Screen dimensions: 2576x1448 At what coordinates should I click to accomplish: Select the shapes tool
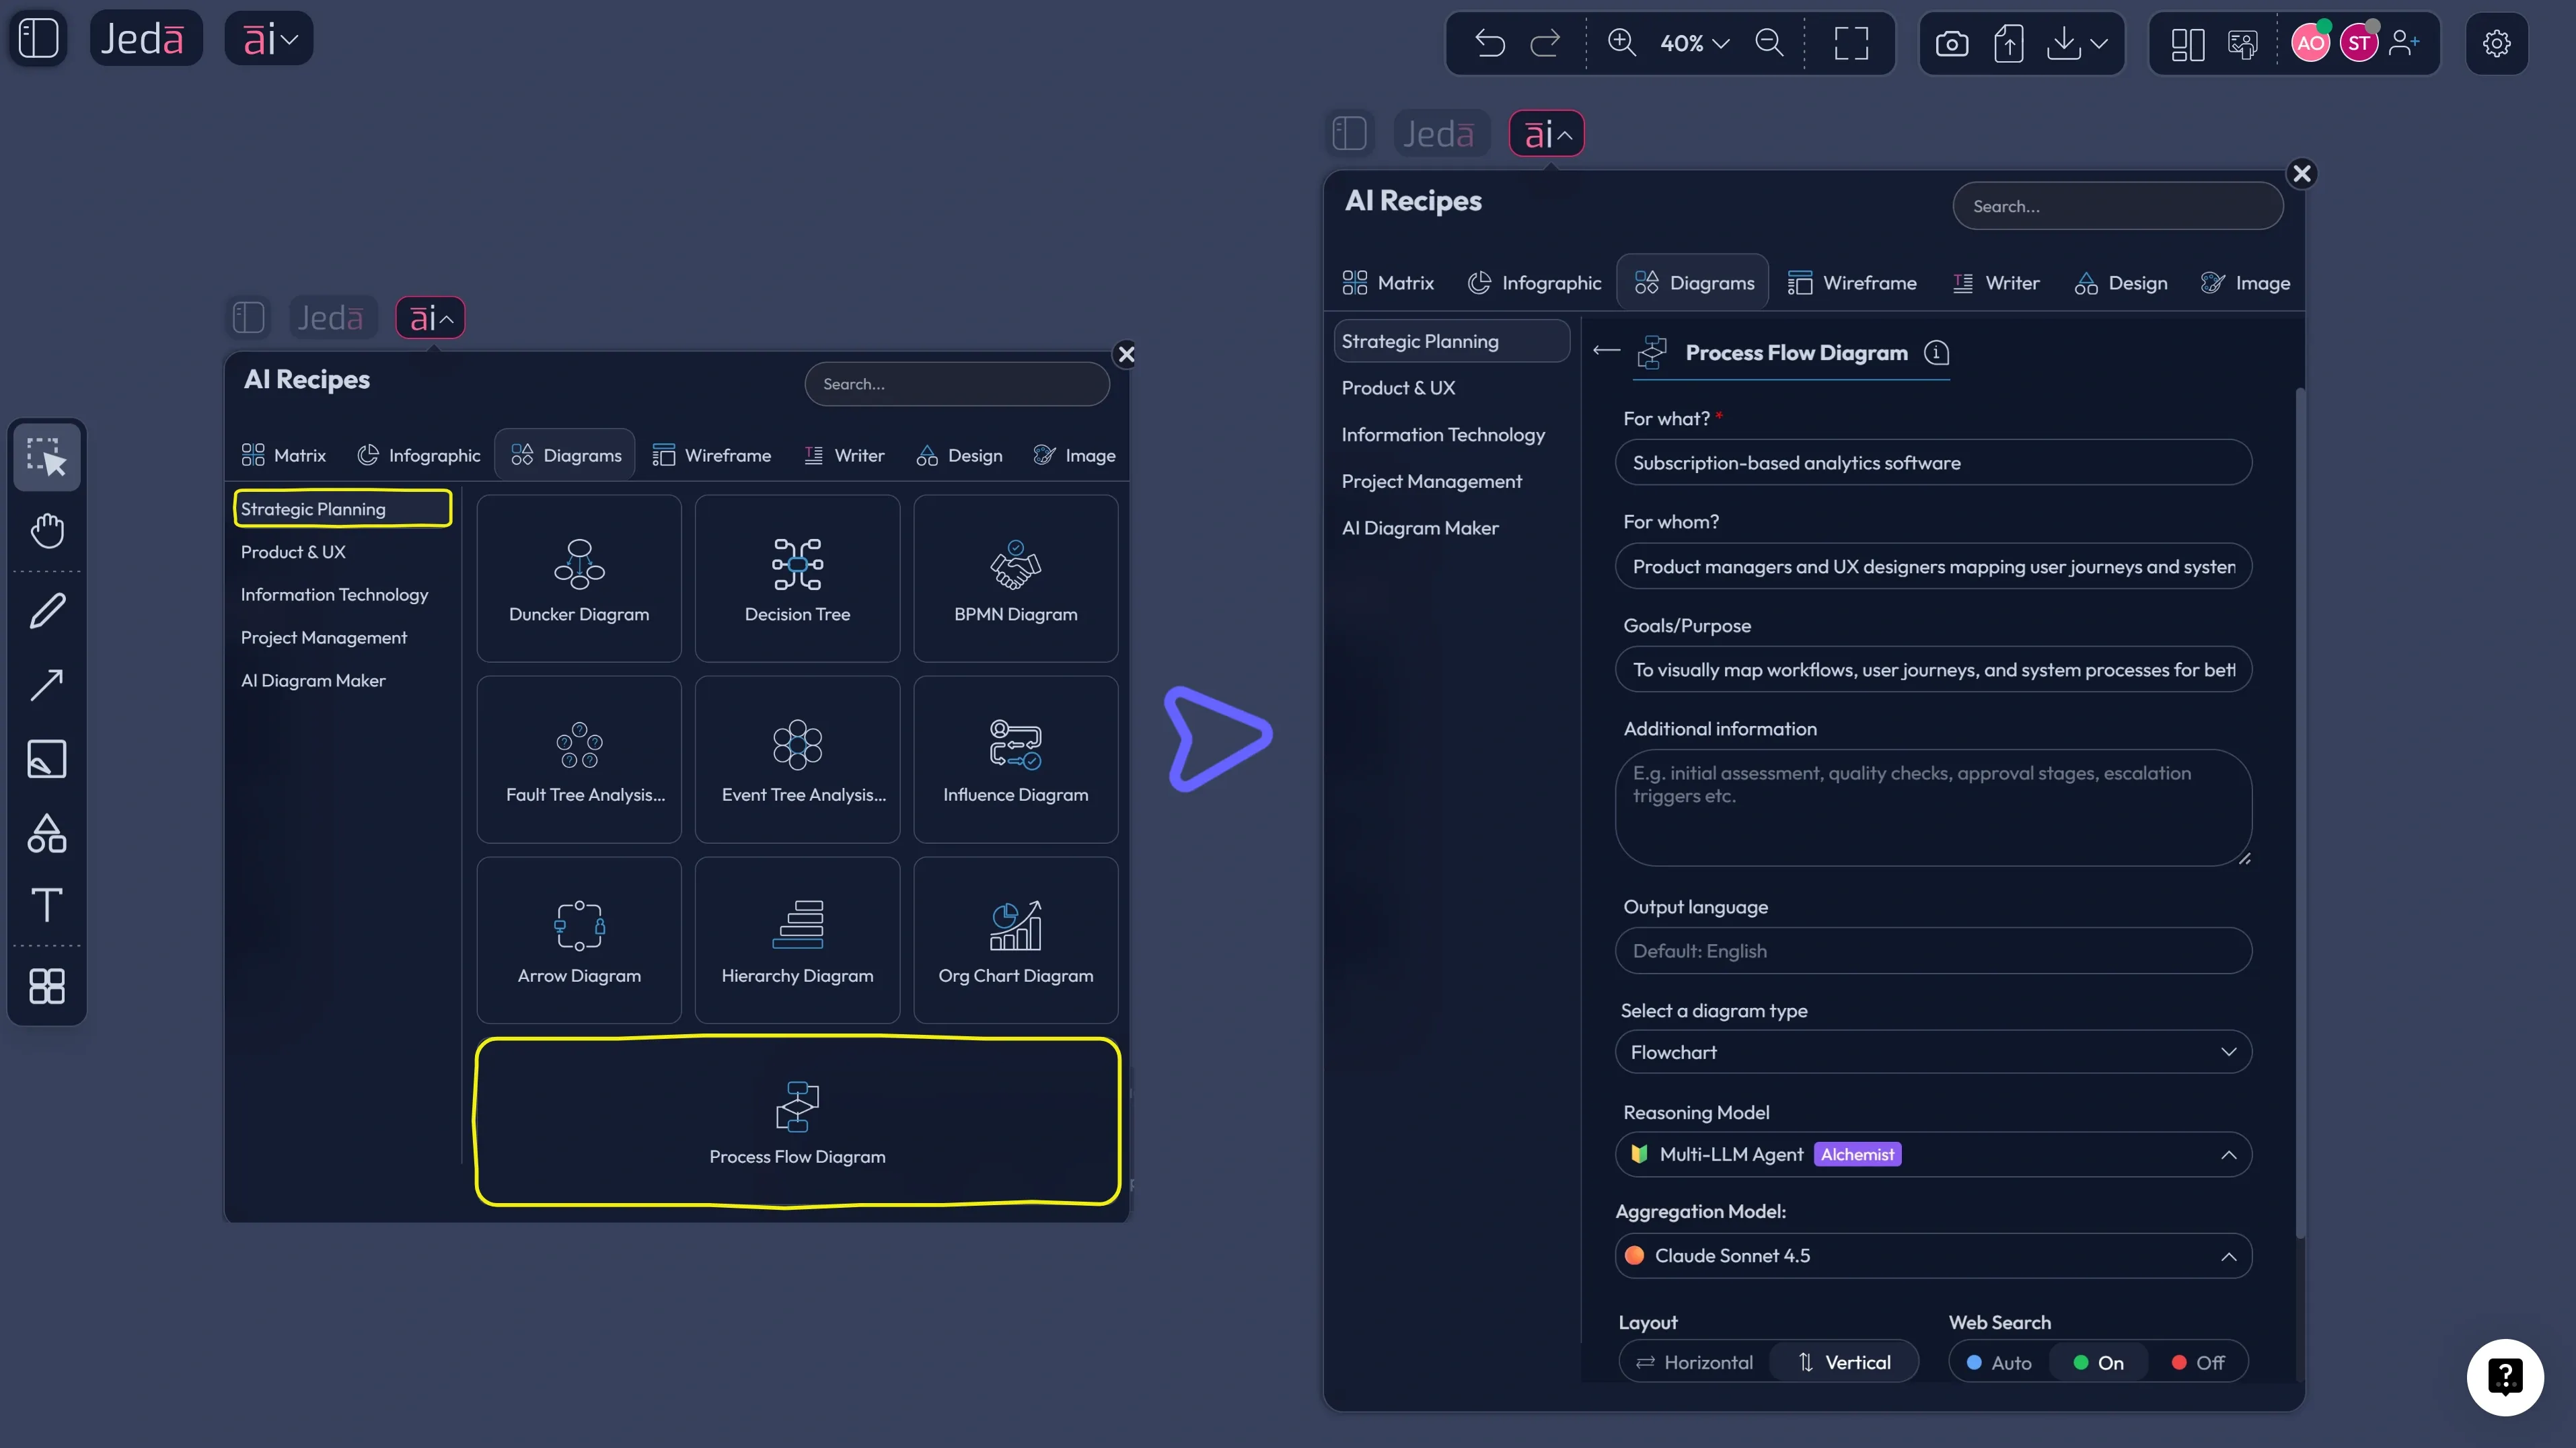(x=46, y=833)
